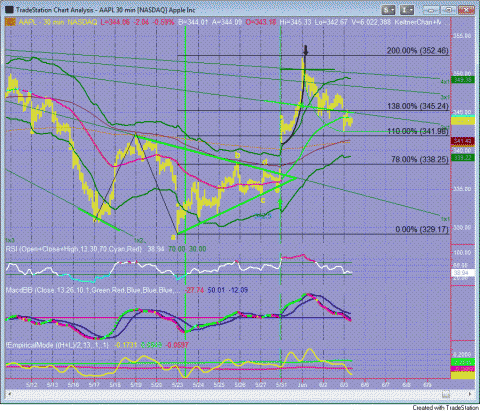Select the yellow wave label 'b' on triangle
This screenshot has height=411, width=480.
tap(237, 155)
